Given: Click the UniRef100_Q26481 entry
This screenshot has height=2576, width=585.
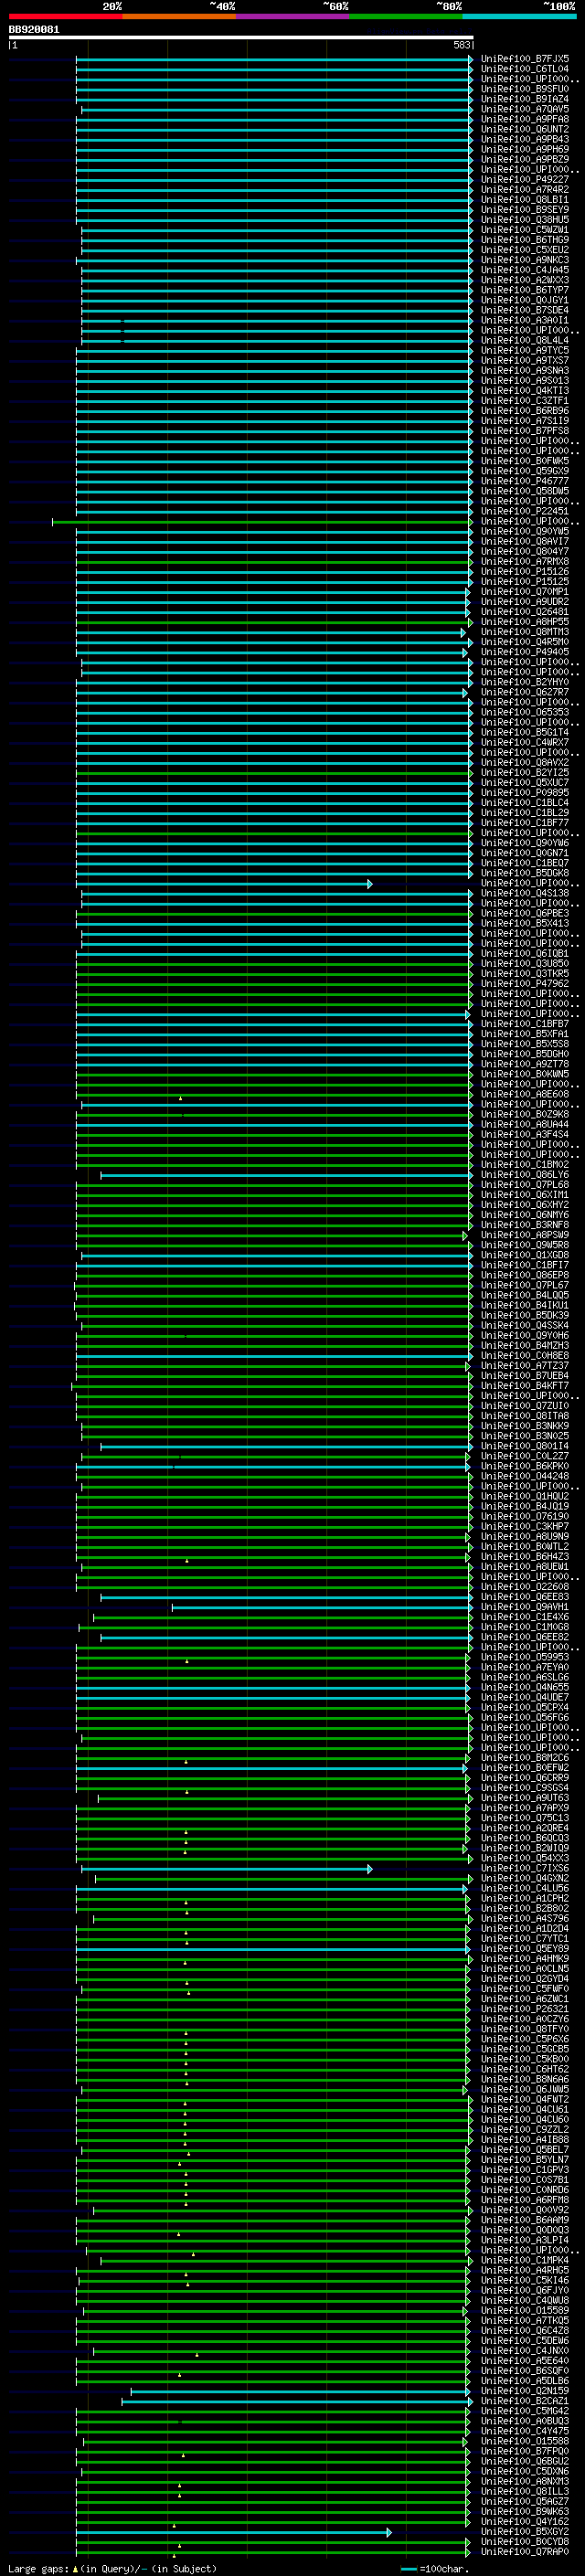Looking at the screenshot, I should [x=525, y=612].
